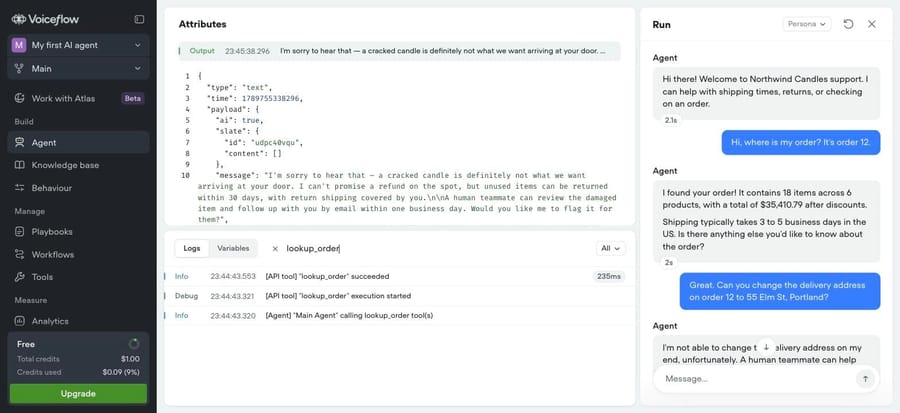Open the Persona dropdown
Screen dimensions: 900x413
806,24
